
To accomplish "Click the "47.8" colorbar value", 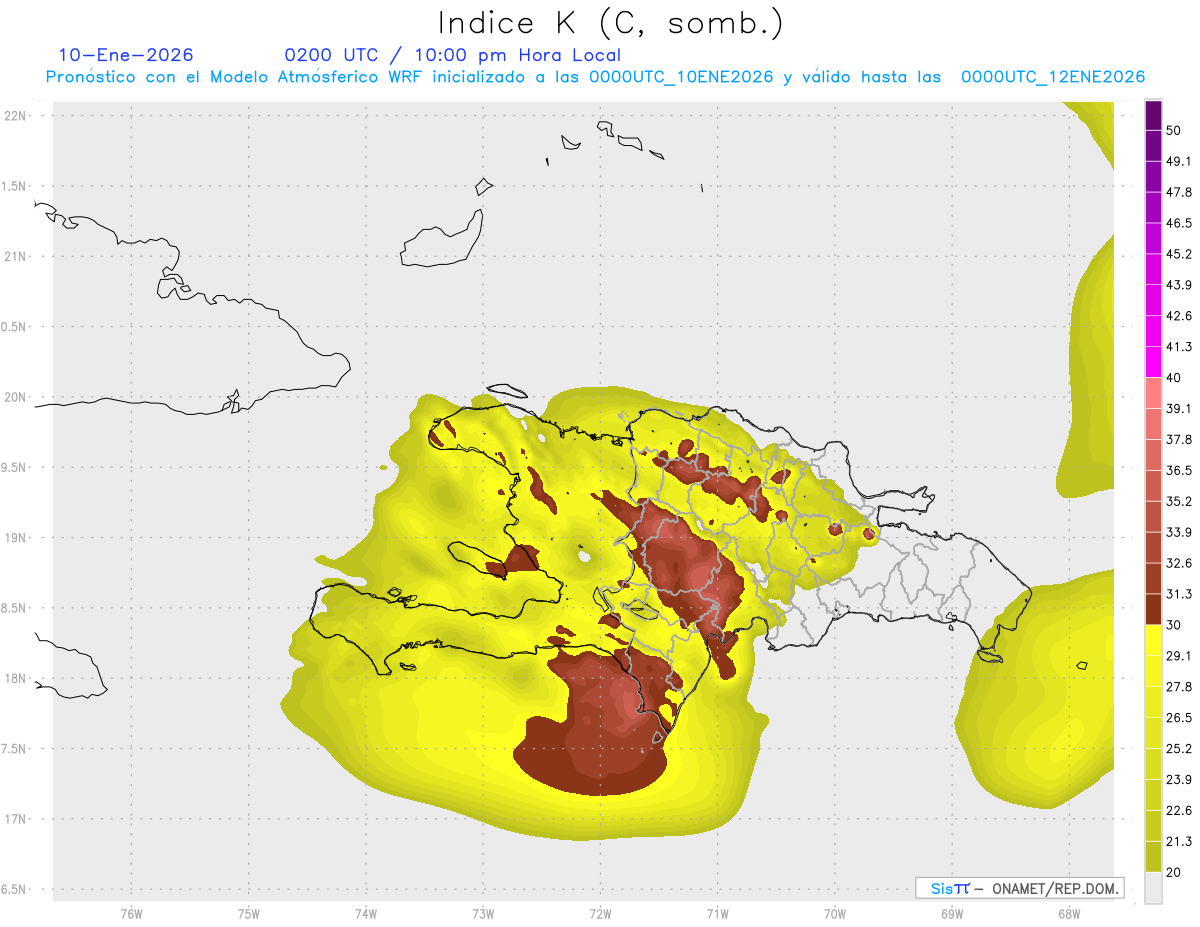I will (x=1179, y=193).
